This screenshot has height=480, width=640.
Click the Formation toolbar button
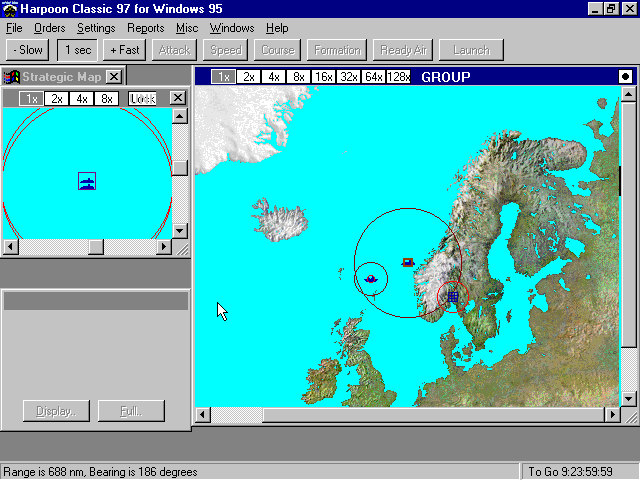pyautogui.click(x=337, y=50)
